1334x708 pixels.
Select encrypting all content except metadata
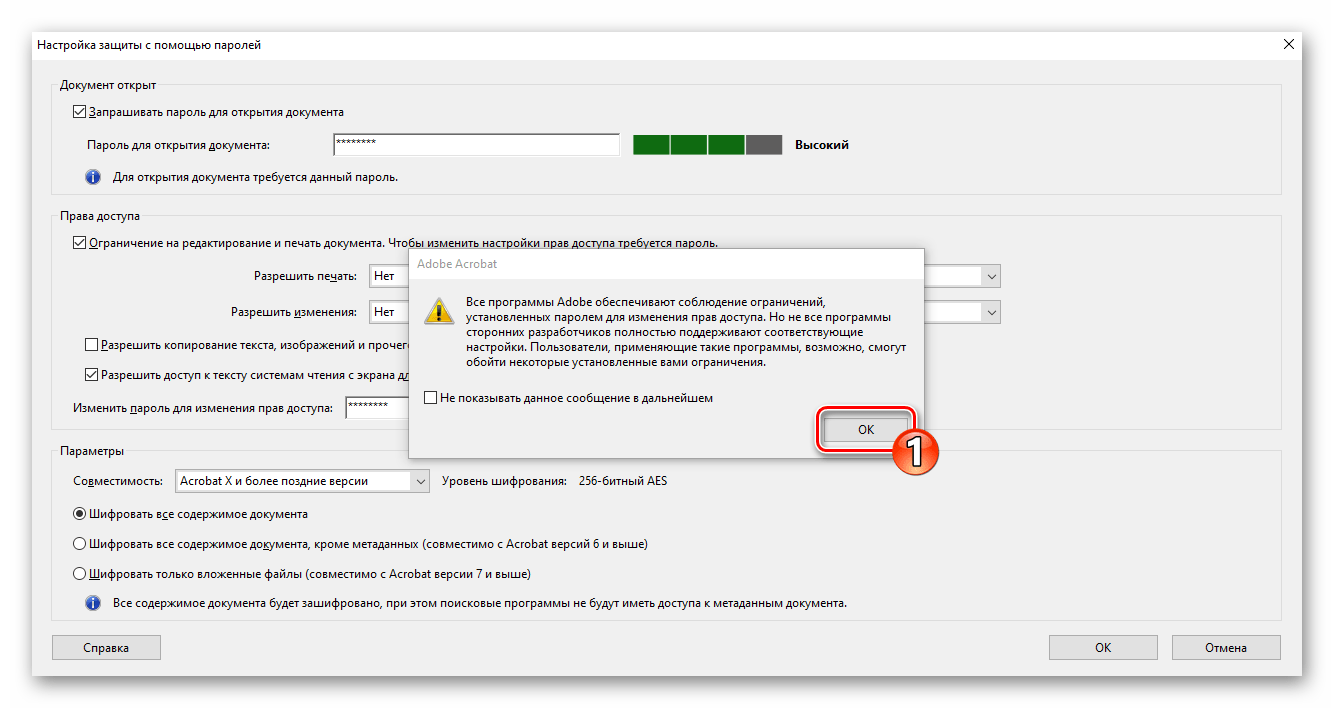coord(79,543)
